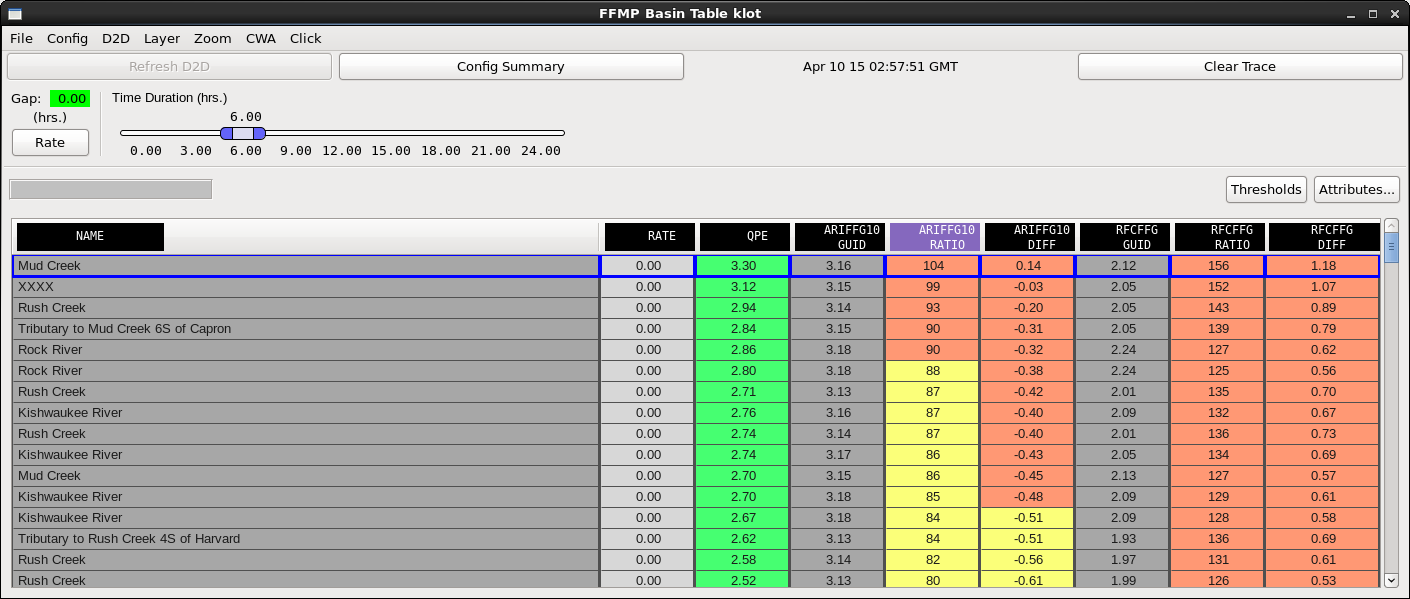Click the table scrollbar down arrow

click(1391, 580)
